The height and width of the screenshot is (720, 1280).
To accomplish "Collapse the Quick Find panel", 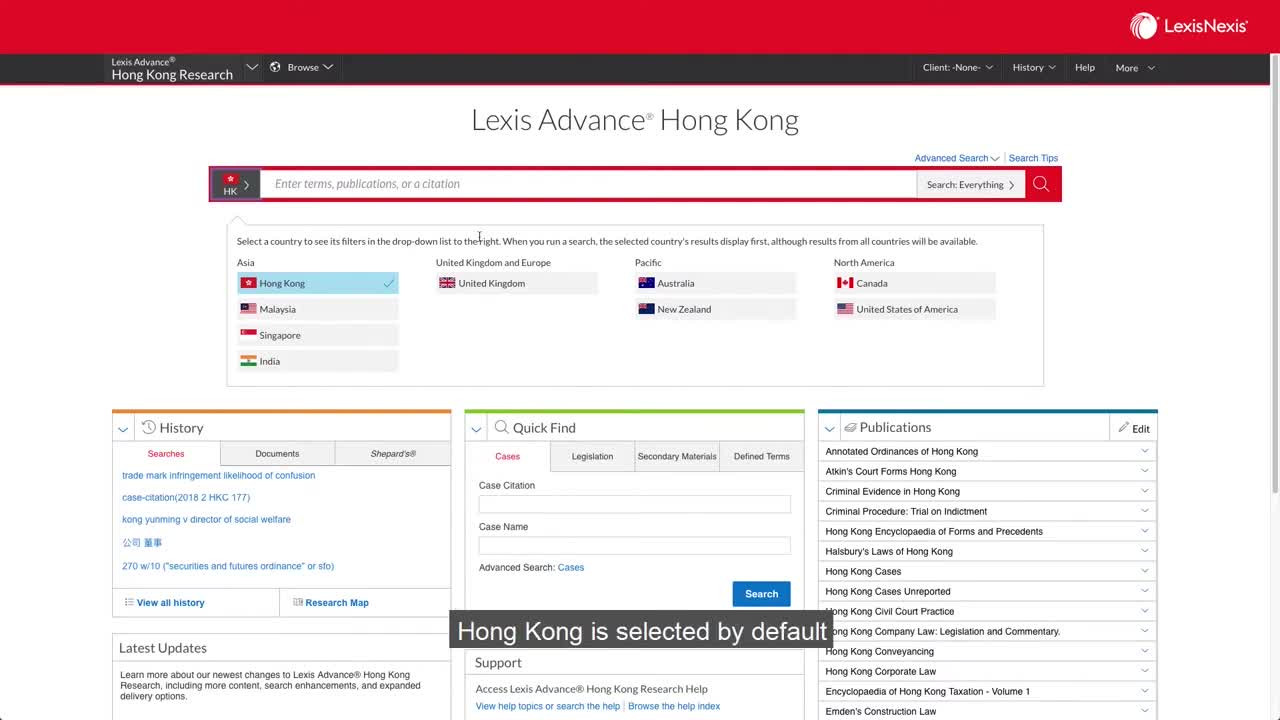I will [476, 429].
